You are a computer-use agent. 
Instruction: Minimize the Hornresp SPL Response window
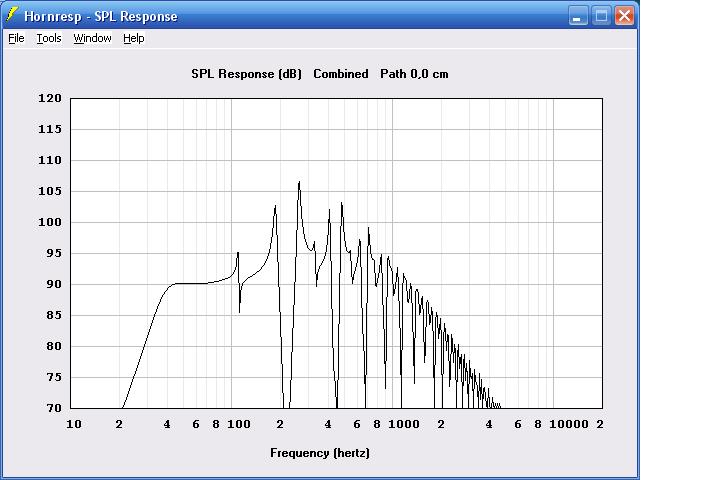[x=578, y=16]
